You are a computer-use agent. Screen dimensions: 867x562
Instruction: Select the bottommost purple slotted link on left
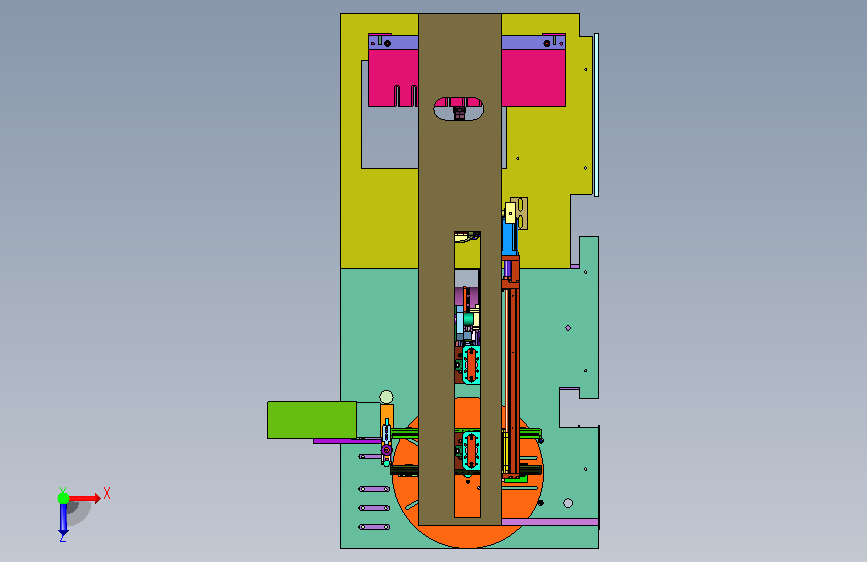(x=374, y=527)
